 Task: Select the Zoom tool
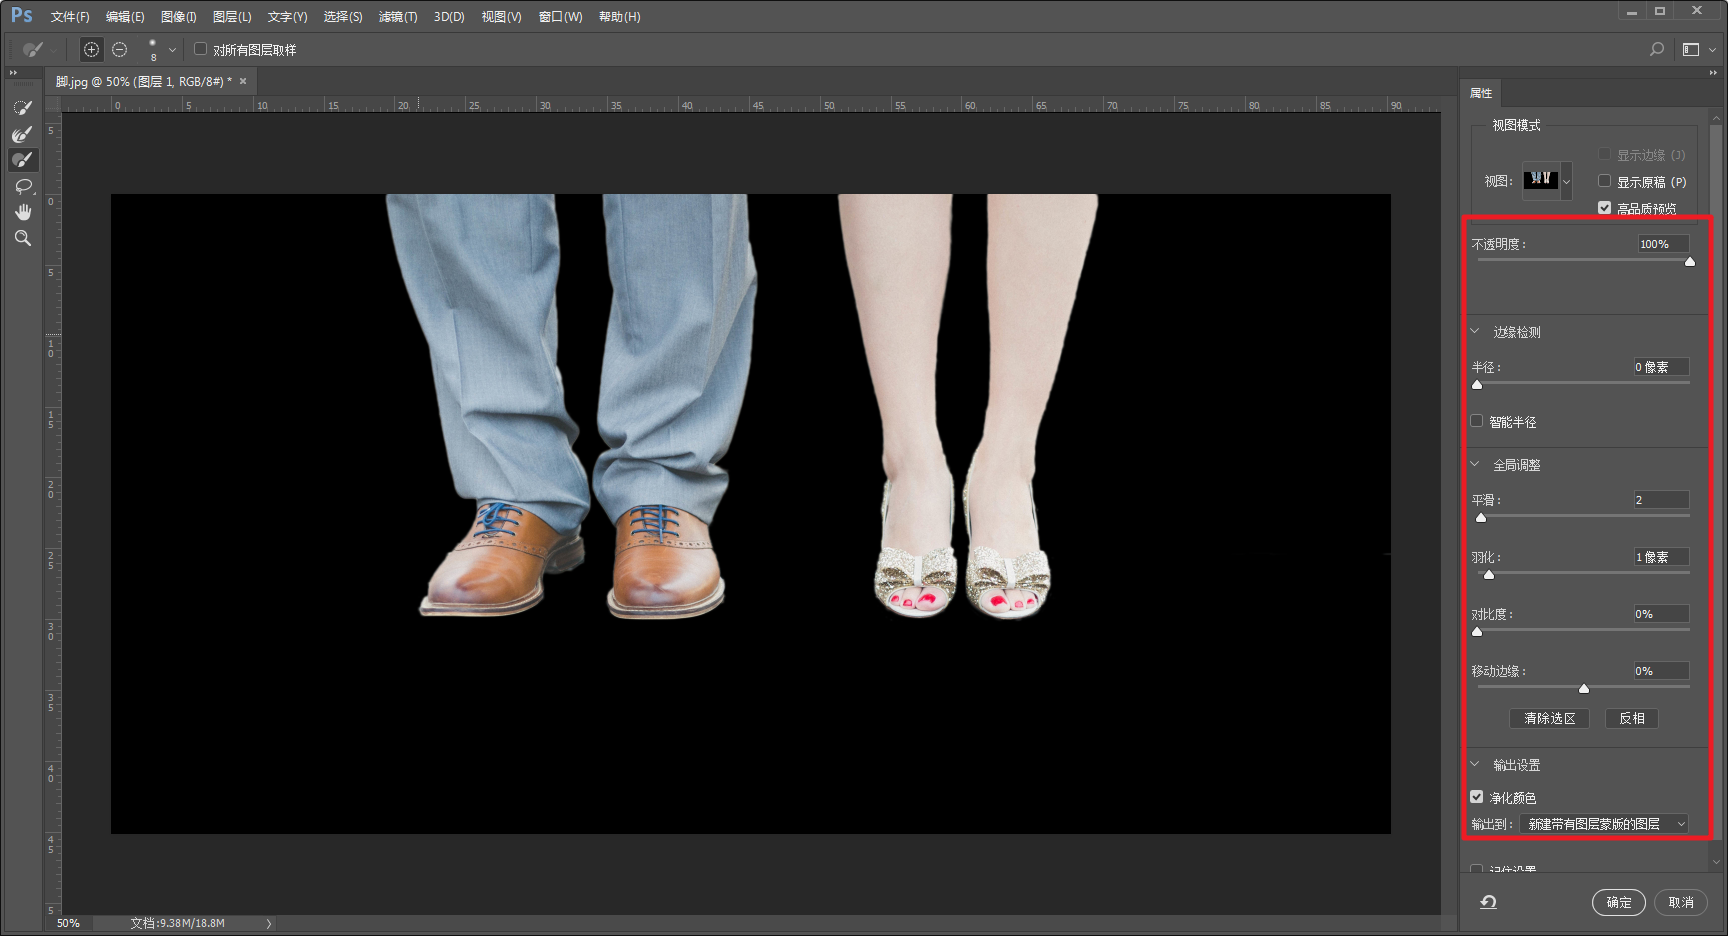22,238
